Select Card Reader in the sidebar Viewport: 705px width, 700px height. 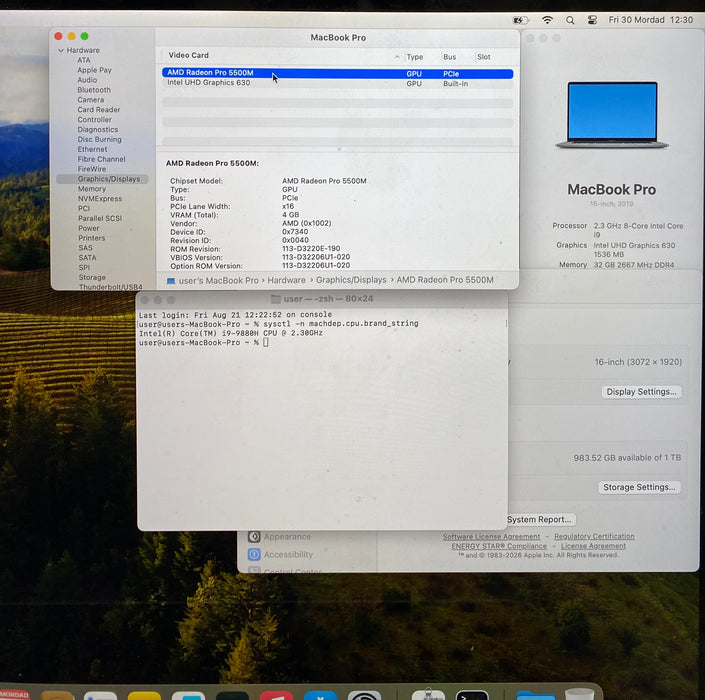(98, 110)
